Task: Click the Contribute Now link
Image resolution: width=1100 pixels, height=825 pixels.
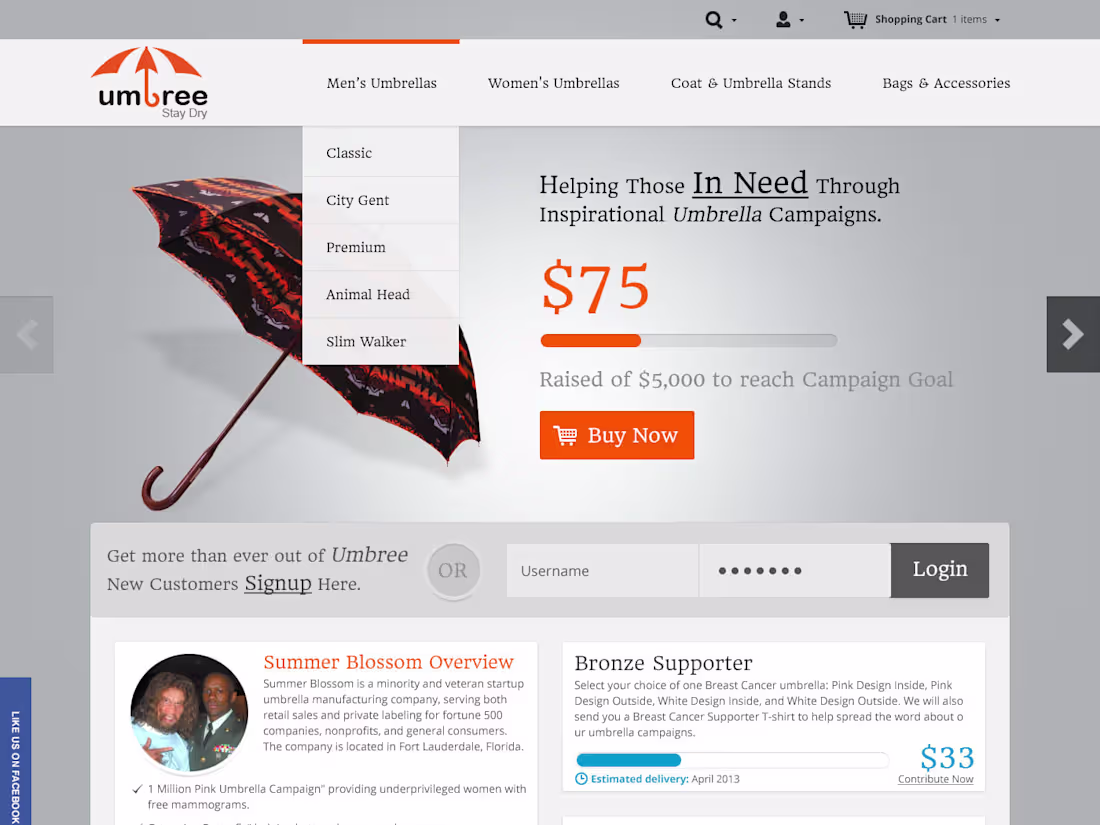Action: click(x=935, y=779)
